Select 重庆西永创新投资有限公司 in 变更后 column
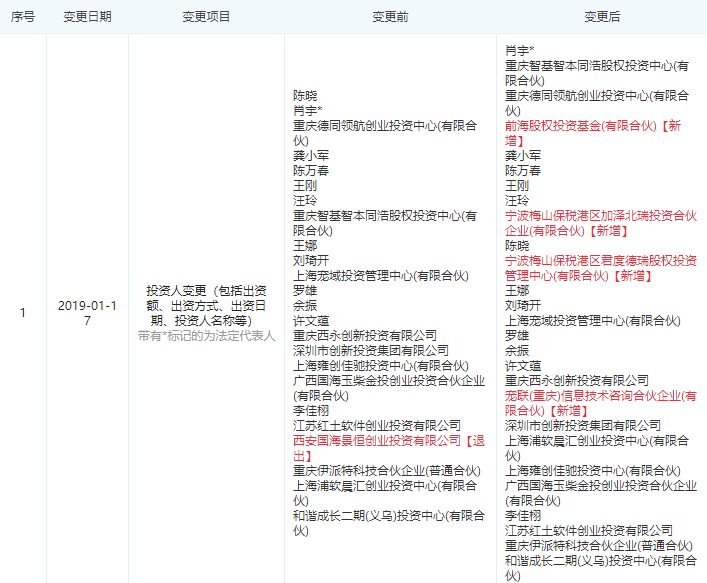707x583 pixels. pos(577,380)
